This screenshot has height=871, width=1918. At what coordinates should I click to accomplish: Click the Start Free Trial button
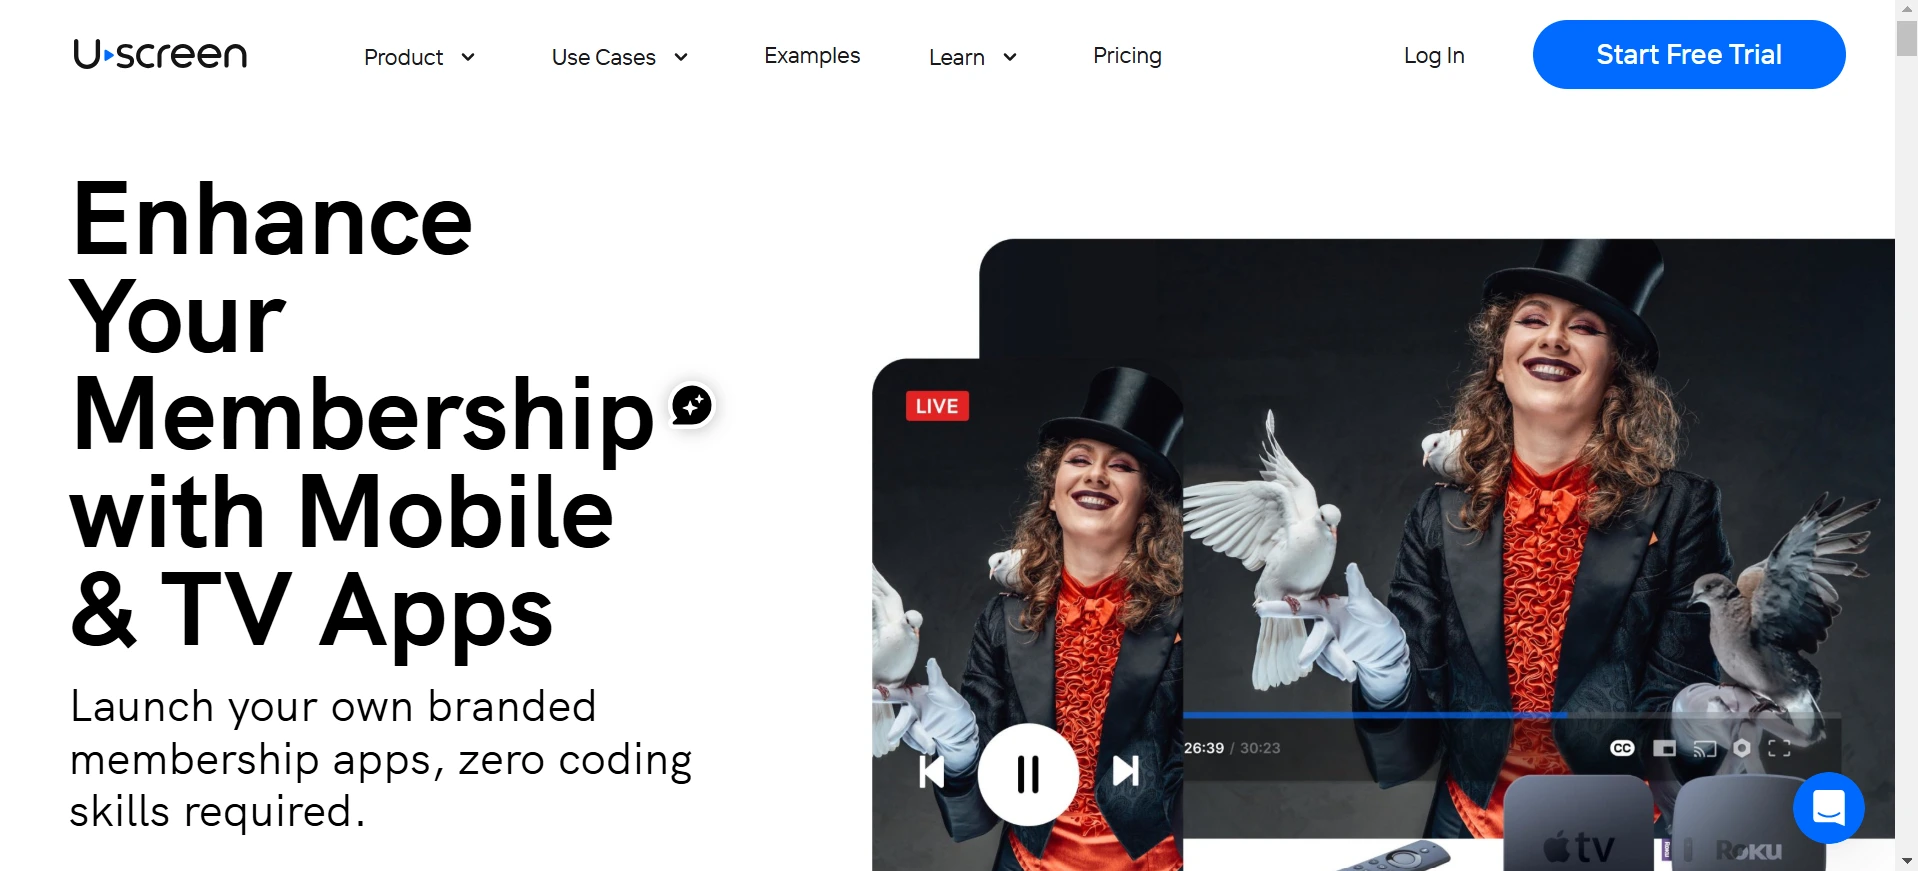point(1689,54)
